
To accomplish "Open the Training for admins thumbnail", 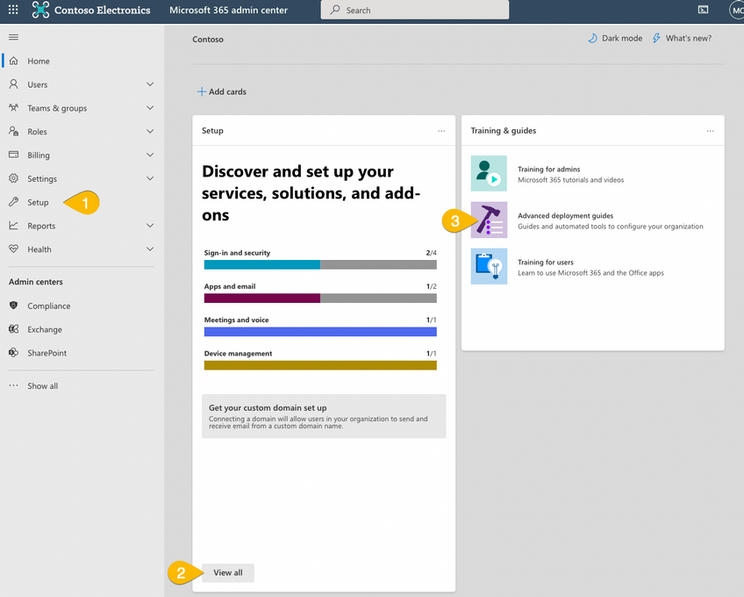I will [x=489, y=173].
